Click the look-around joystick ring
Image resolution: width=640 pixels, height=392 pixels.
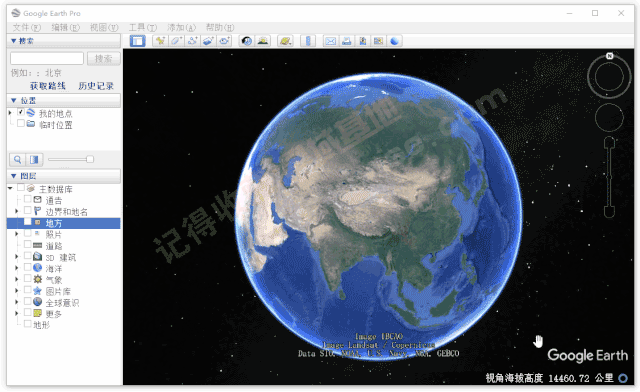pos(609,77)
